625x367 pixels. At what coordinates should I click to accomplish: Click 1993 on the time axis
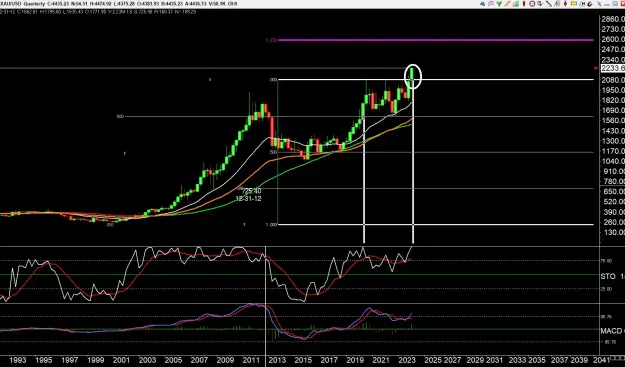(x=17, y=360)
